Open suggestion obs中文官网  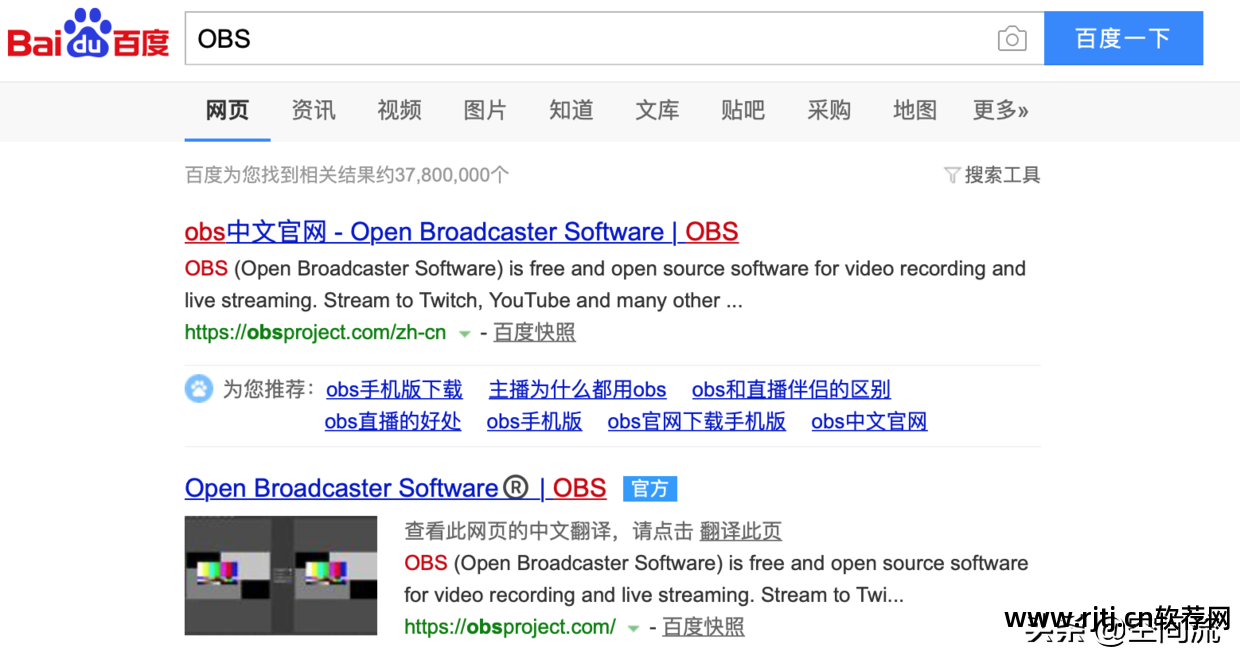(x=869, y=421)
